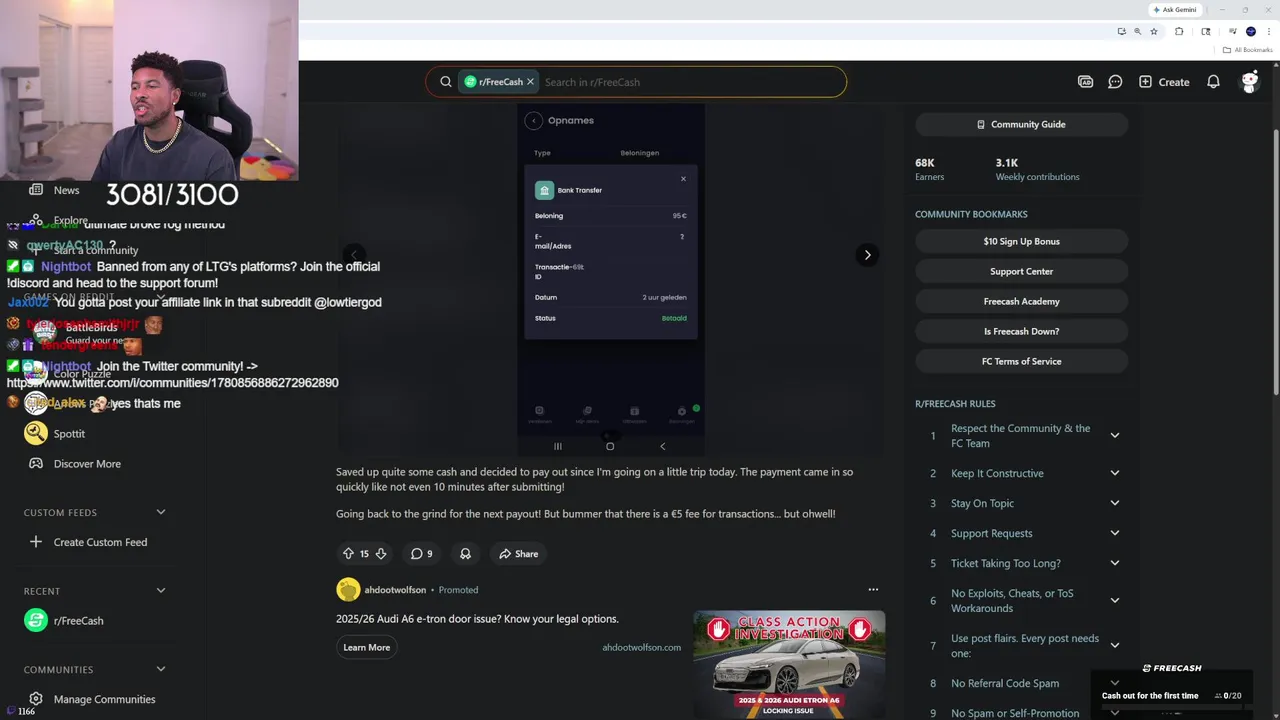The height and width of the screenshot is (720, 1280).
Task: Open Chrome media controls icon
Action: [x=1233, y=31]
